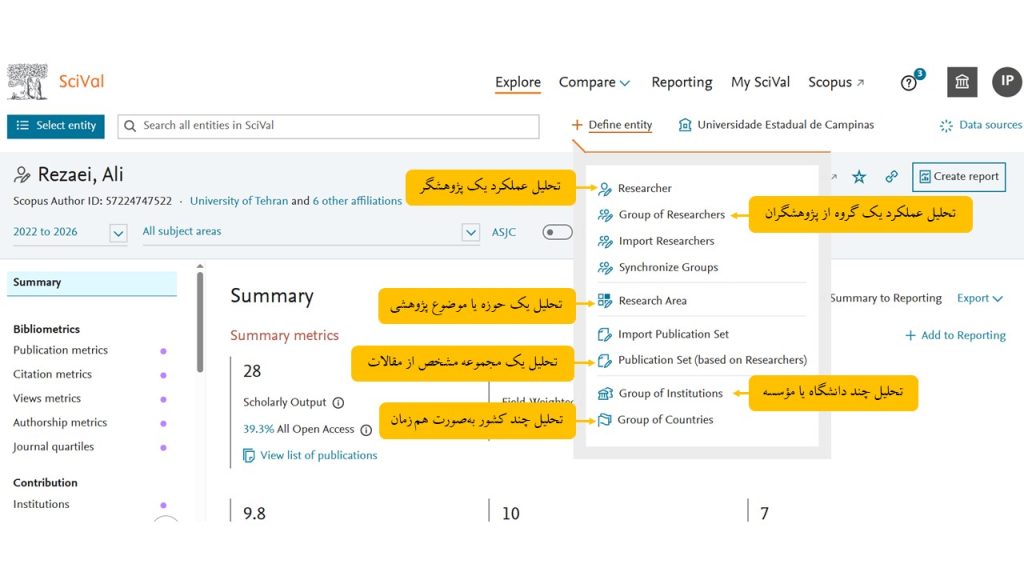Open the IP user profile avatar

(1007, 82)
